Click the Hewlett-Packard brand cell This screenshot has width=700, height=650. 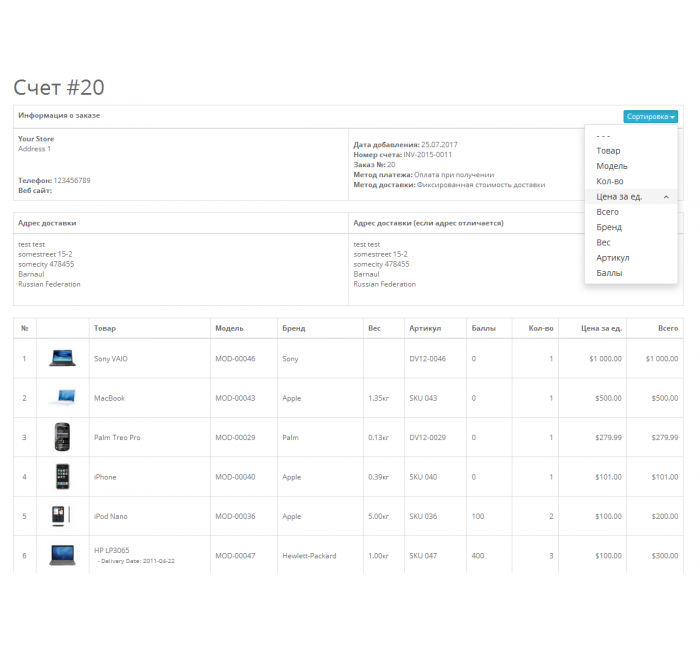coord(309,556)
